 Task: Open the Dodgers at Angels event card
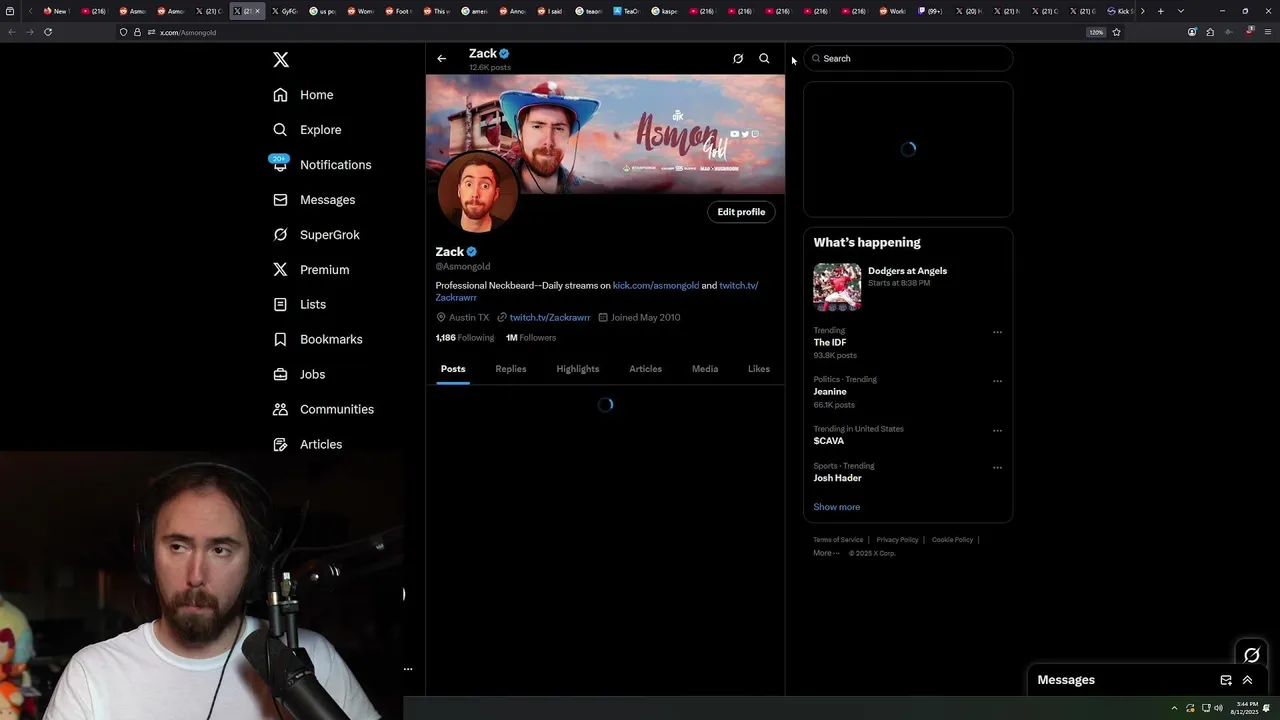tap(908, 287)
